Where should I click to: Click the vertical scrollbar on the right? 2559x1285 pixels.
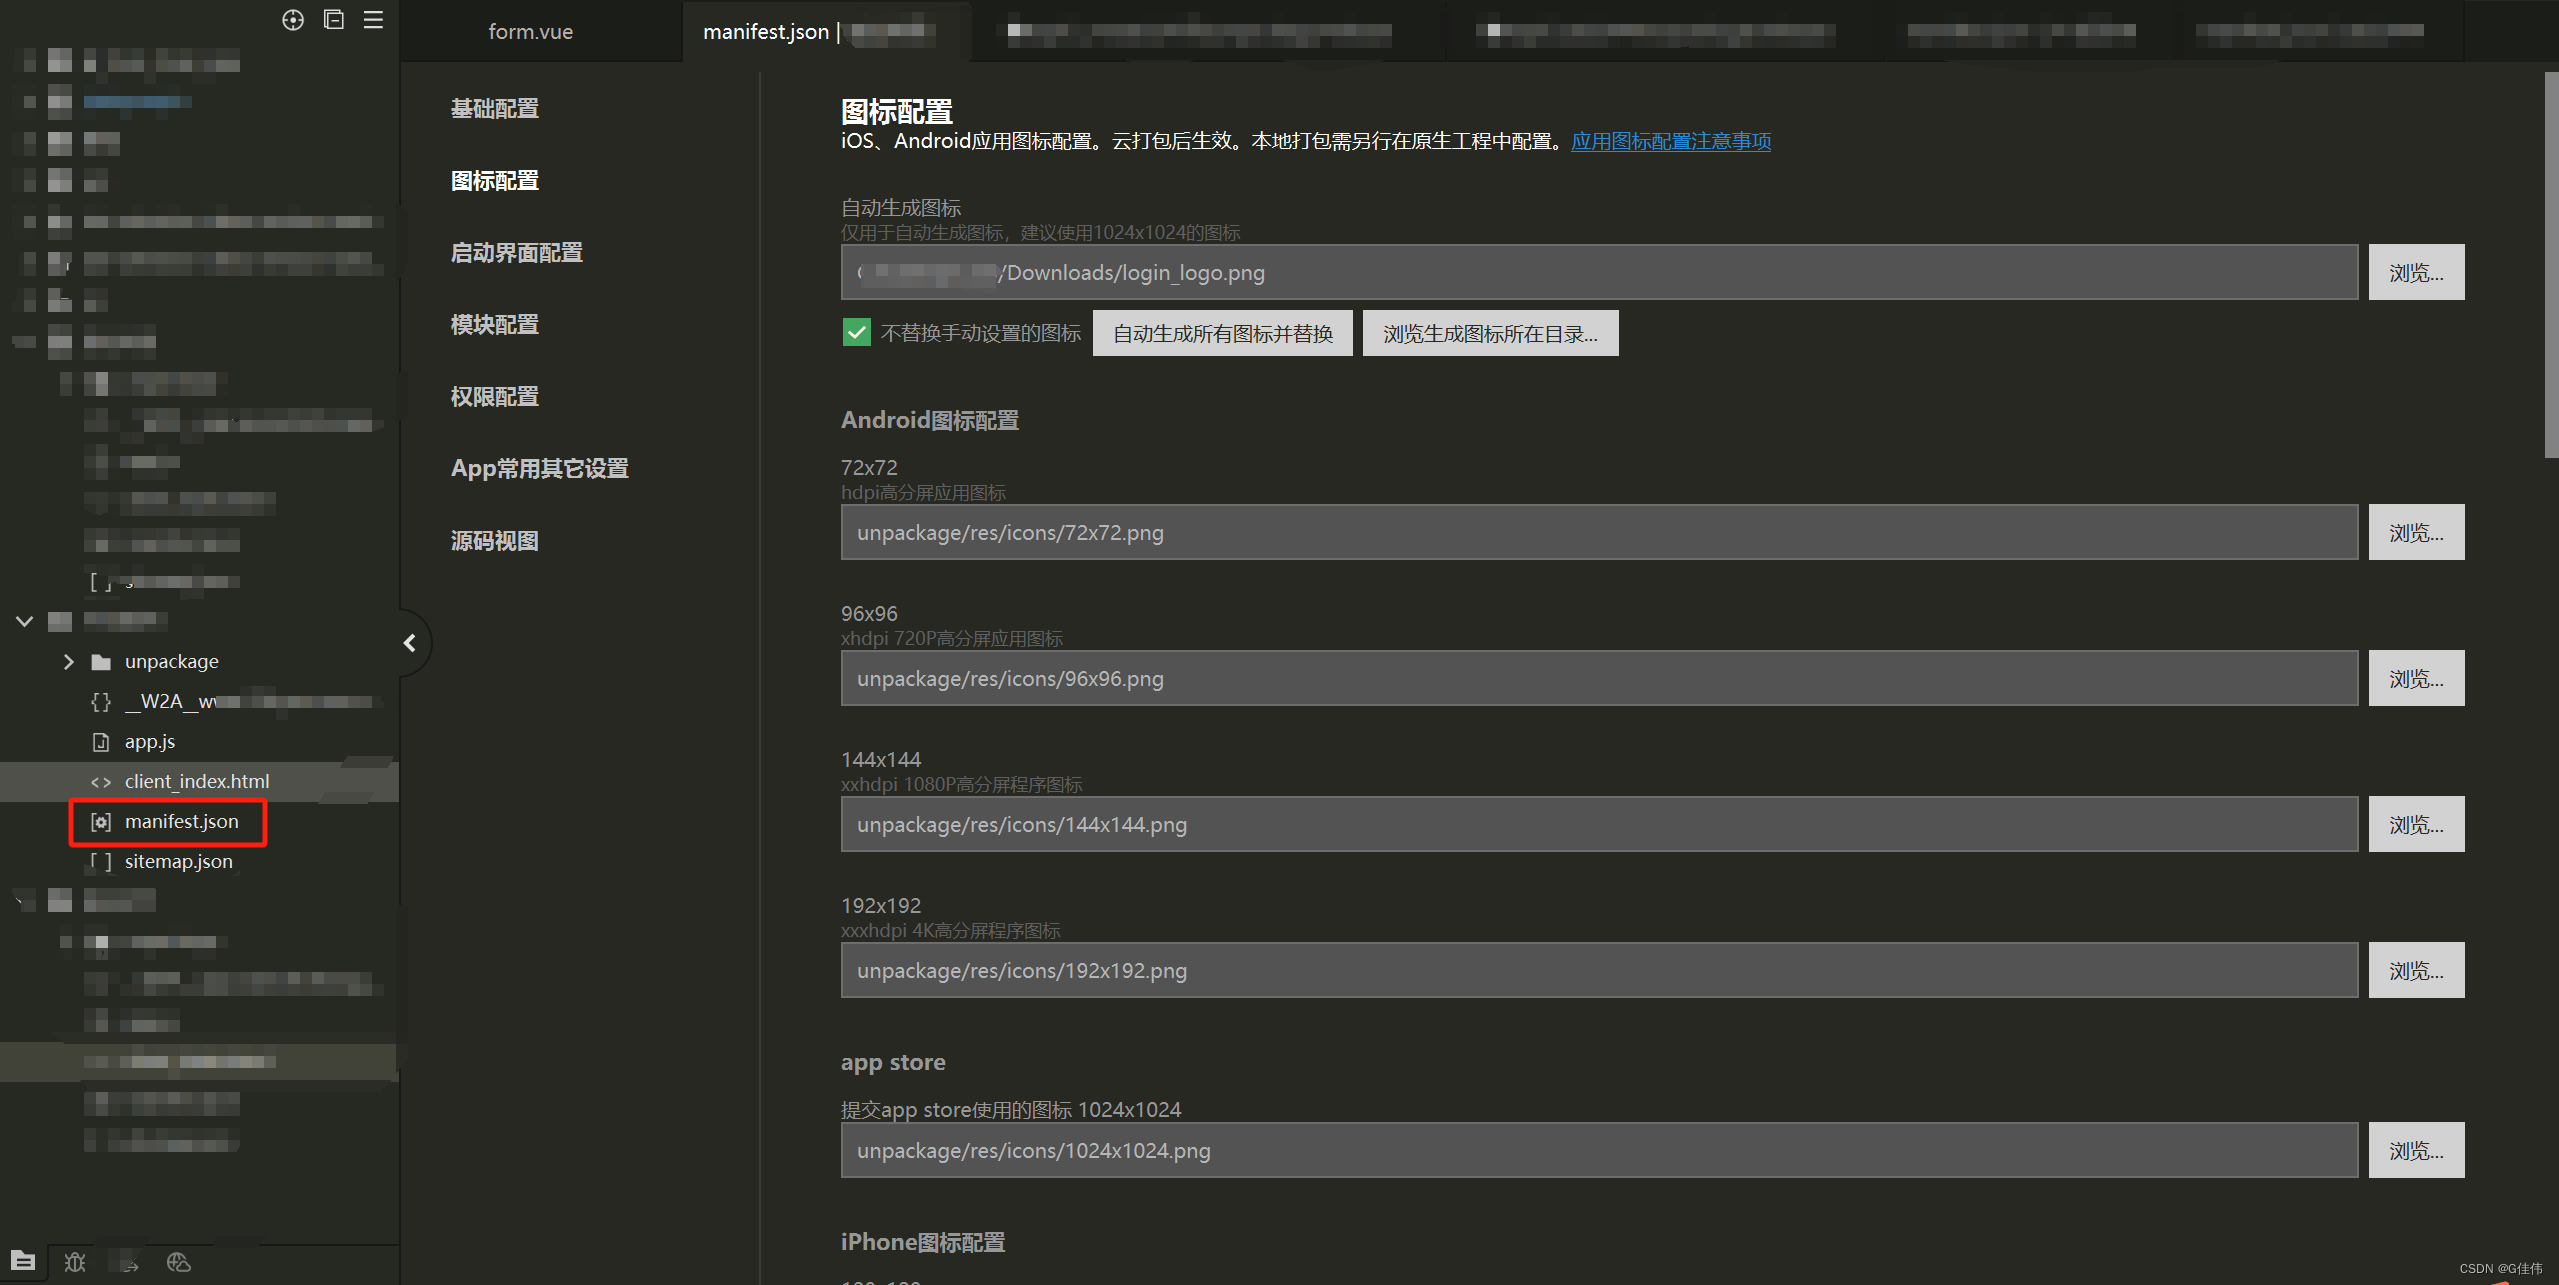tap(2550, 265)
